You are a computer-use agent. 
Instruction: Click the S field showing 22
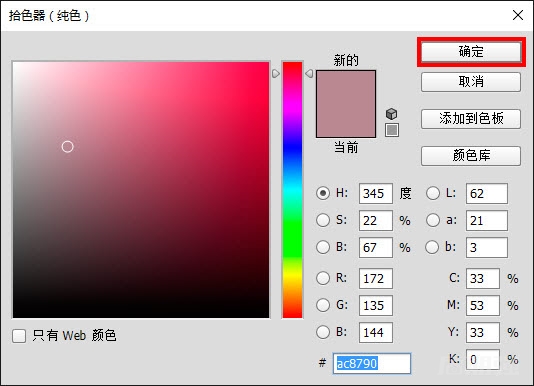(x=376, y=220)
